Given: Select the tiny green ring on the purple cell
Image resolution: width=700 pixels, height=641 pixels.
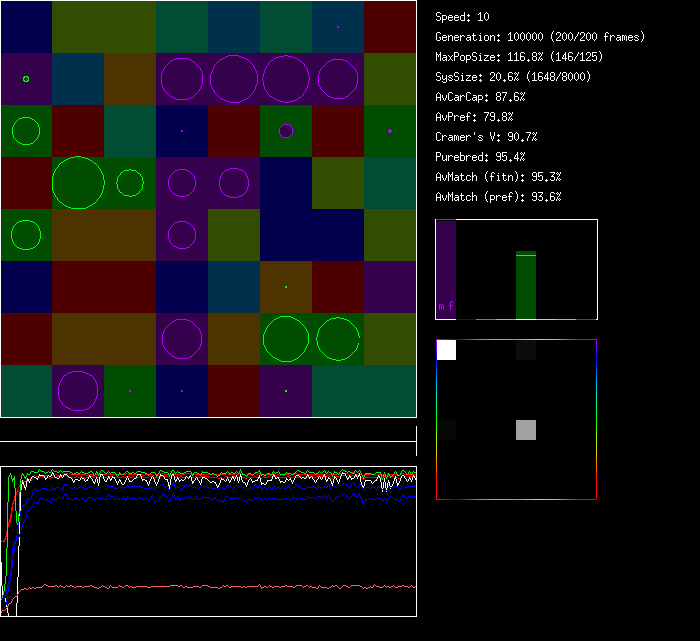Looking at the screenshot, I should (x=26, y=79).
